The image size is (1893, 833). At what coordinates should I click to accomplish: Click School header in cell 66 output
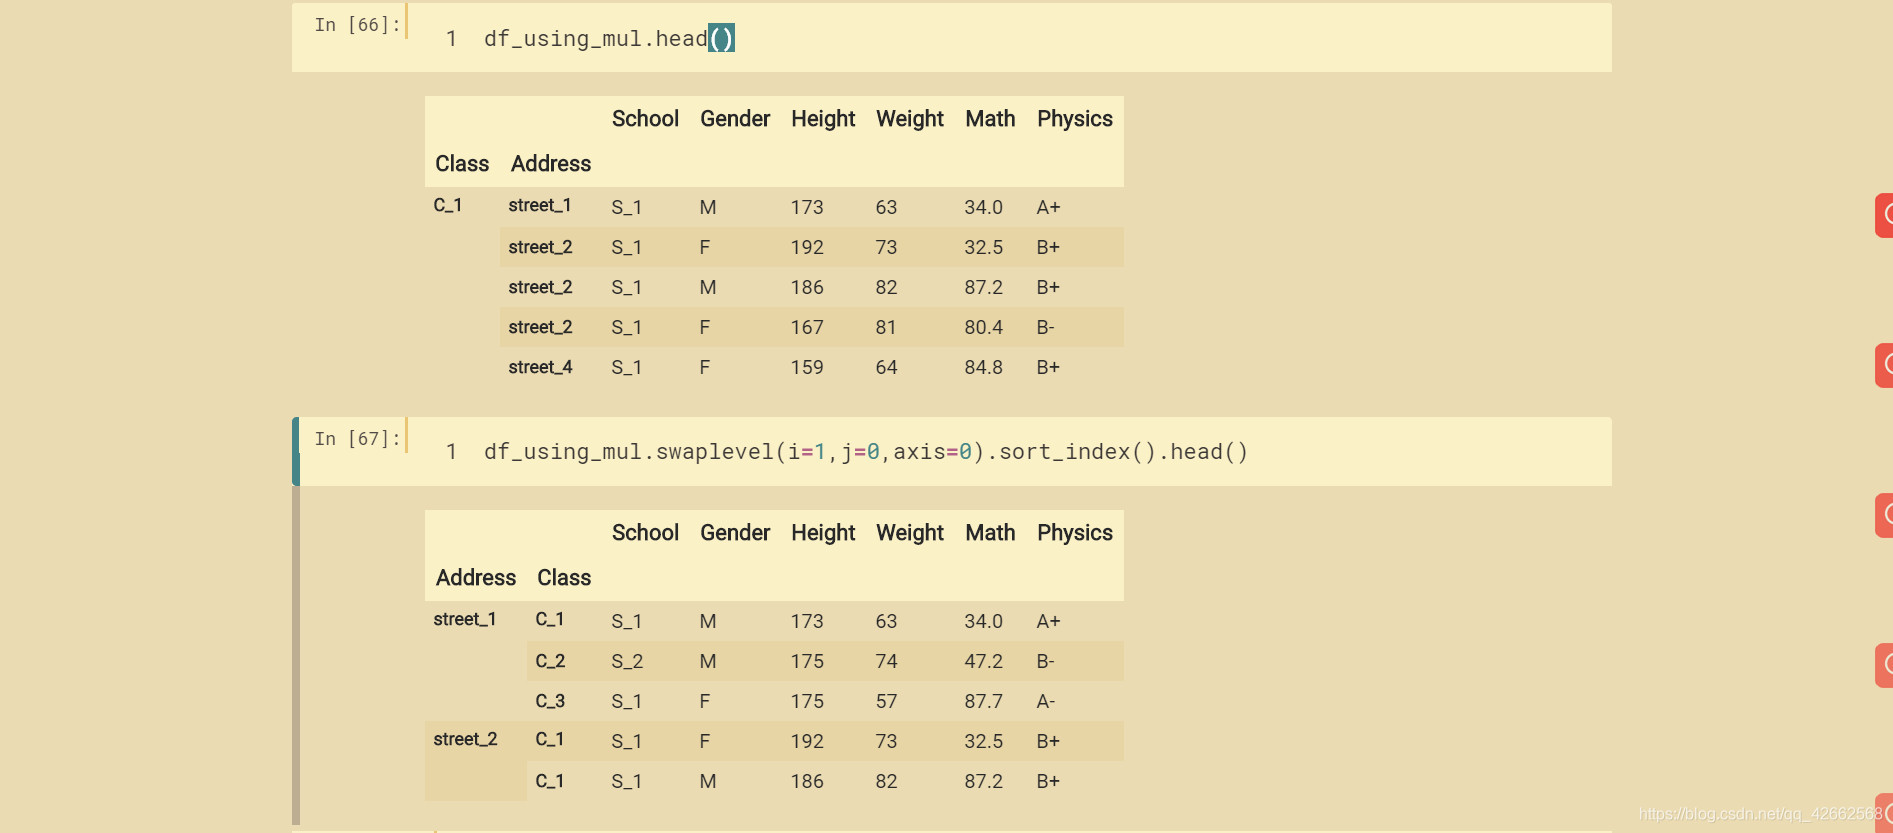(x=645, y=119)
